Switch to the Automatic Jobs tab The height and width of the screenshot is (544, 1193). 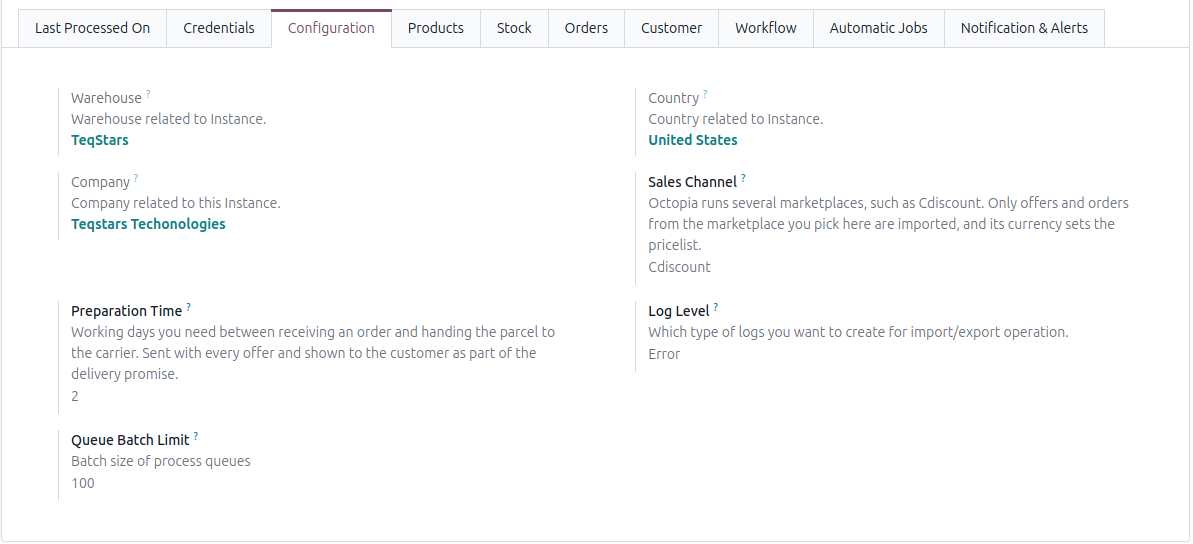tap(879, 28)
